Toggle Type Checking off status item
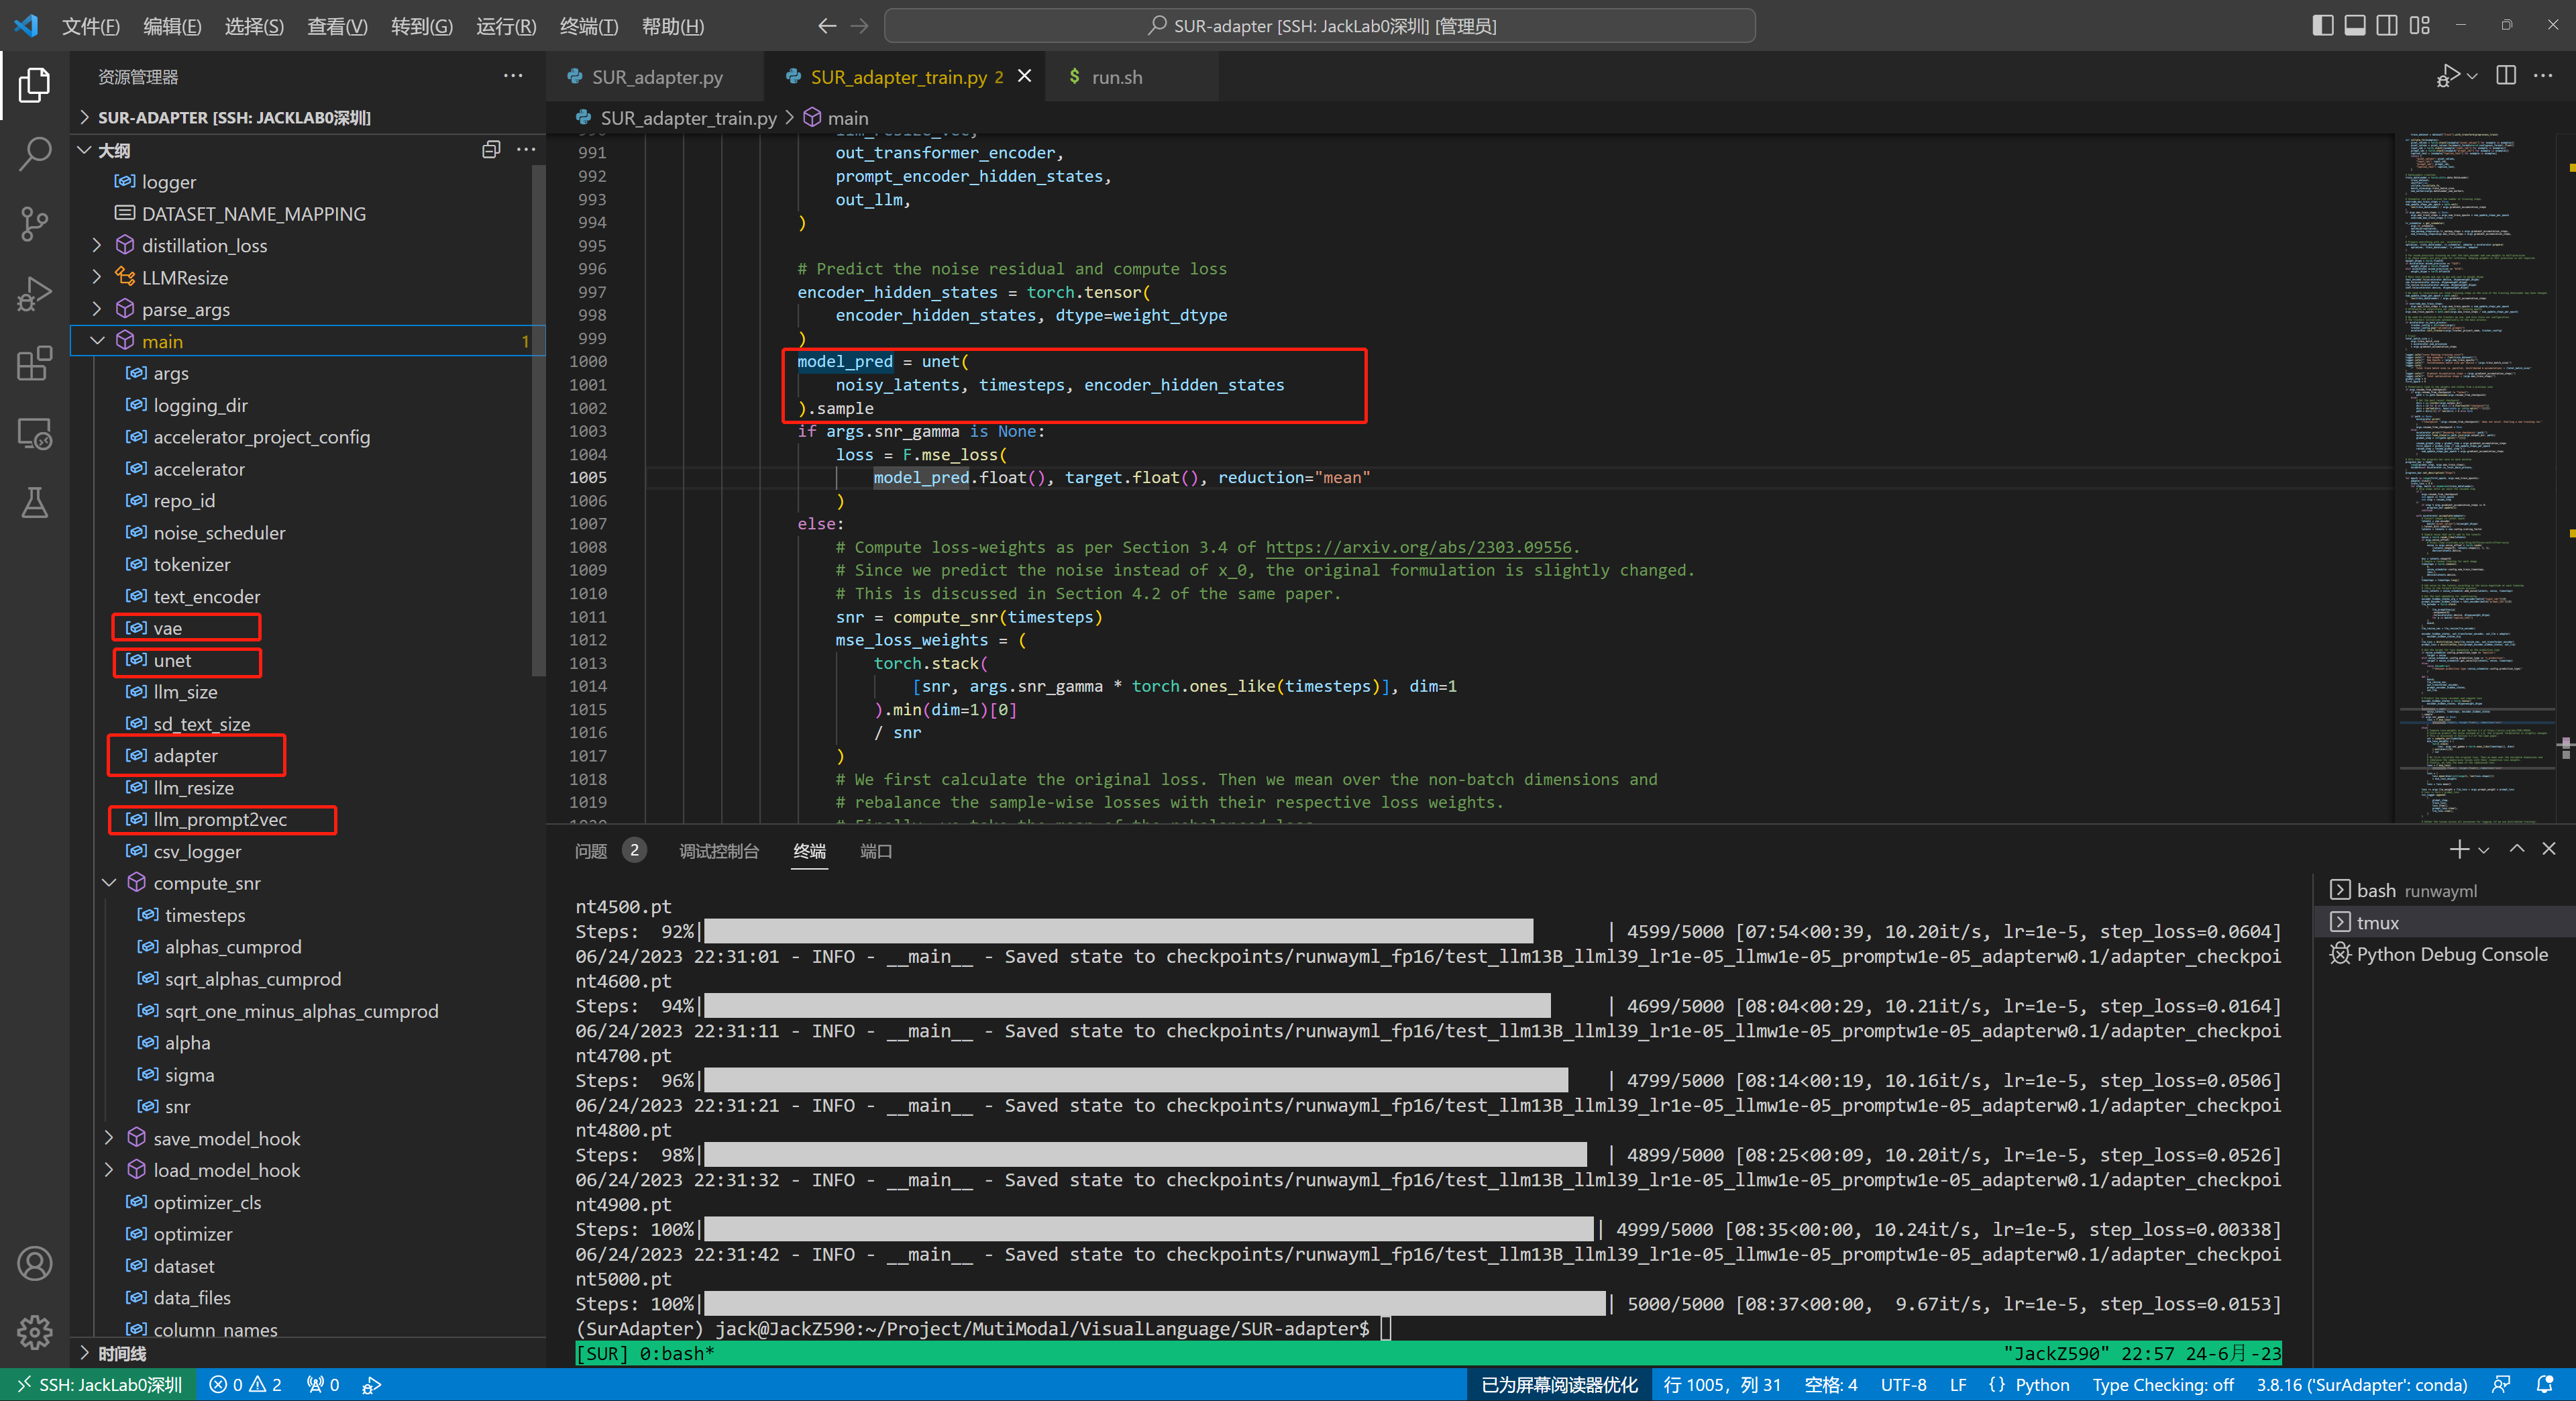The width and height of the screenshot is (2576, 1401). [2162, 1385]
